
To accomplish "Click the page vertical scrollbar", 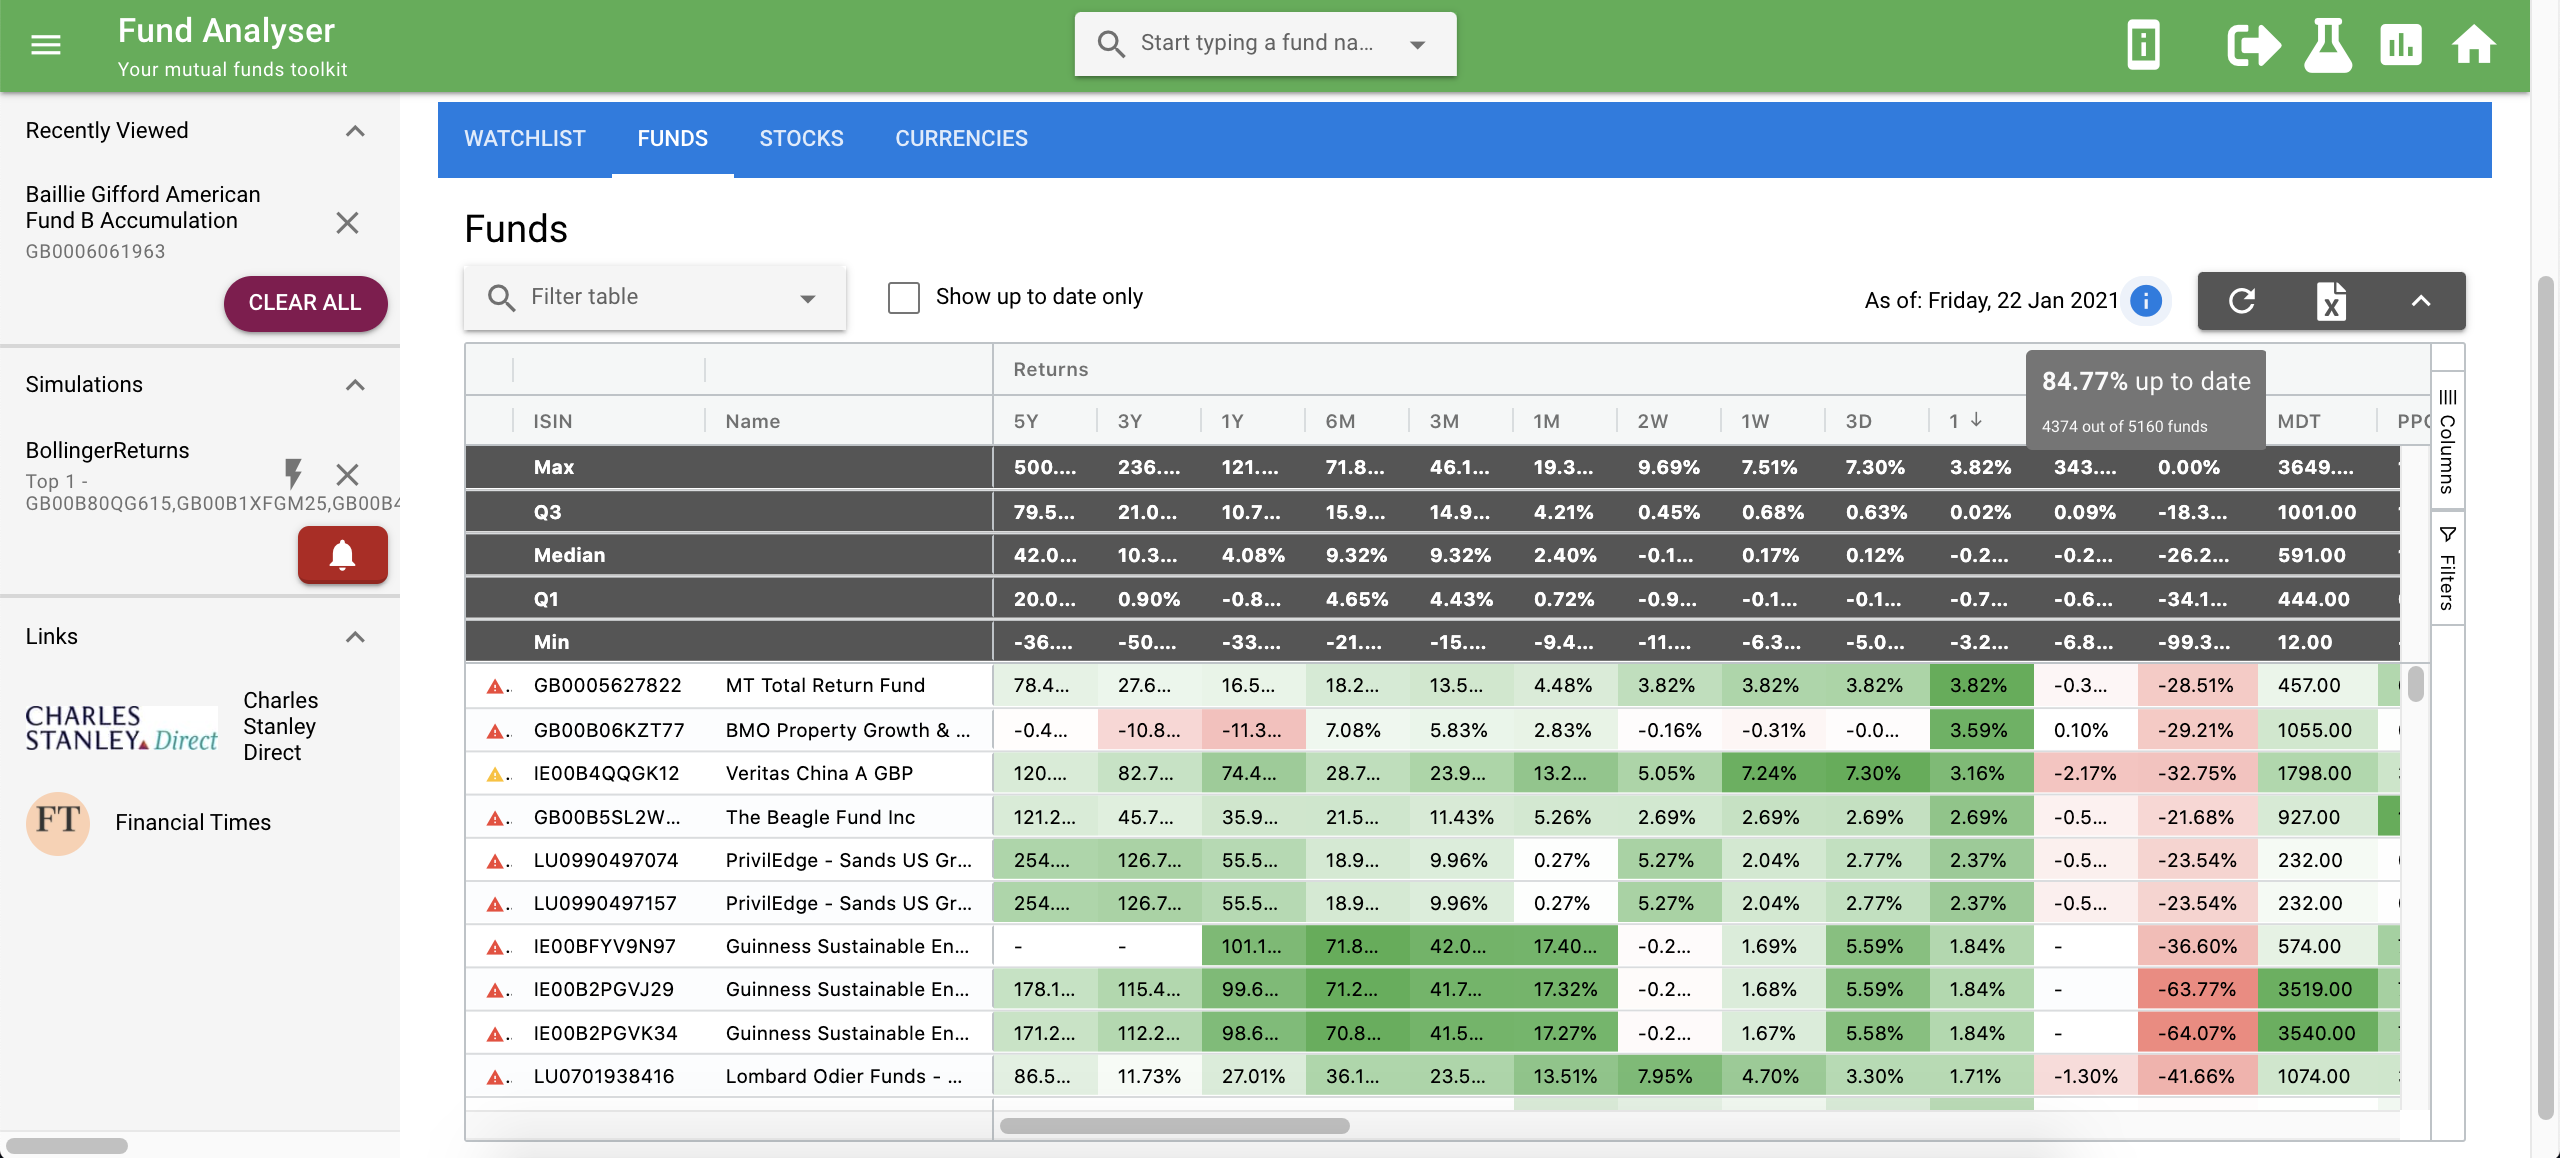I will tap(2546, 700).
